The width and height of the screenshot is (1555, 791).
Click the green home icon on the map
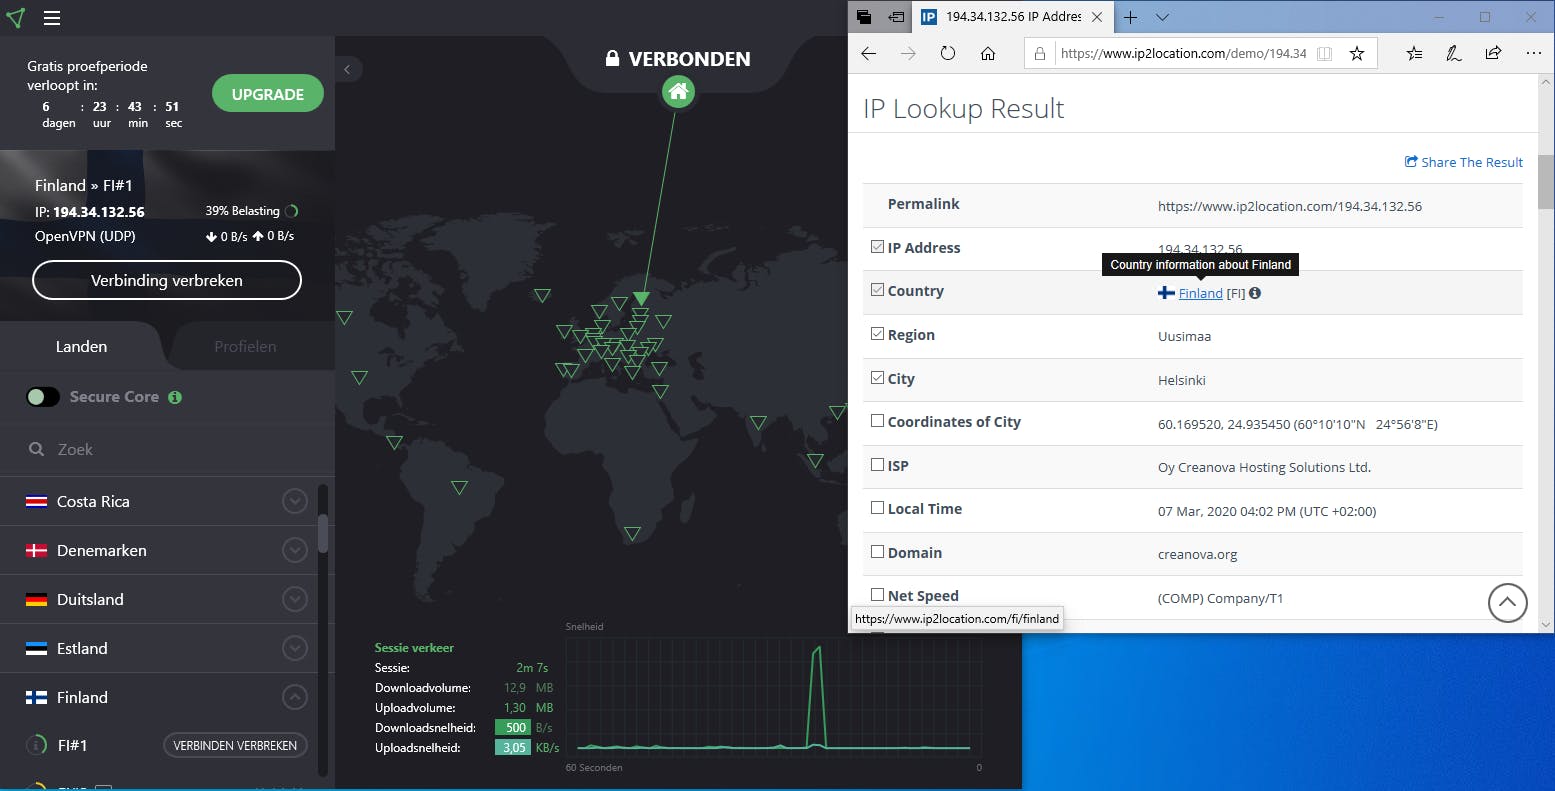pyautogui.click(x=678, y=92)
